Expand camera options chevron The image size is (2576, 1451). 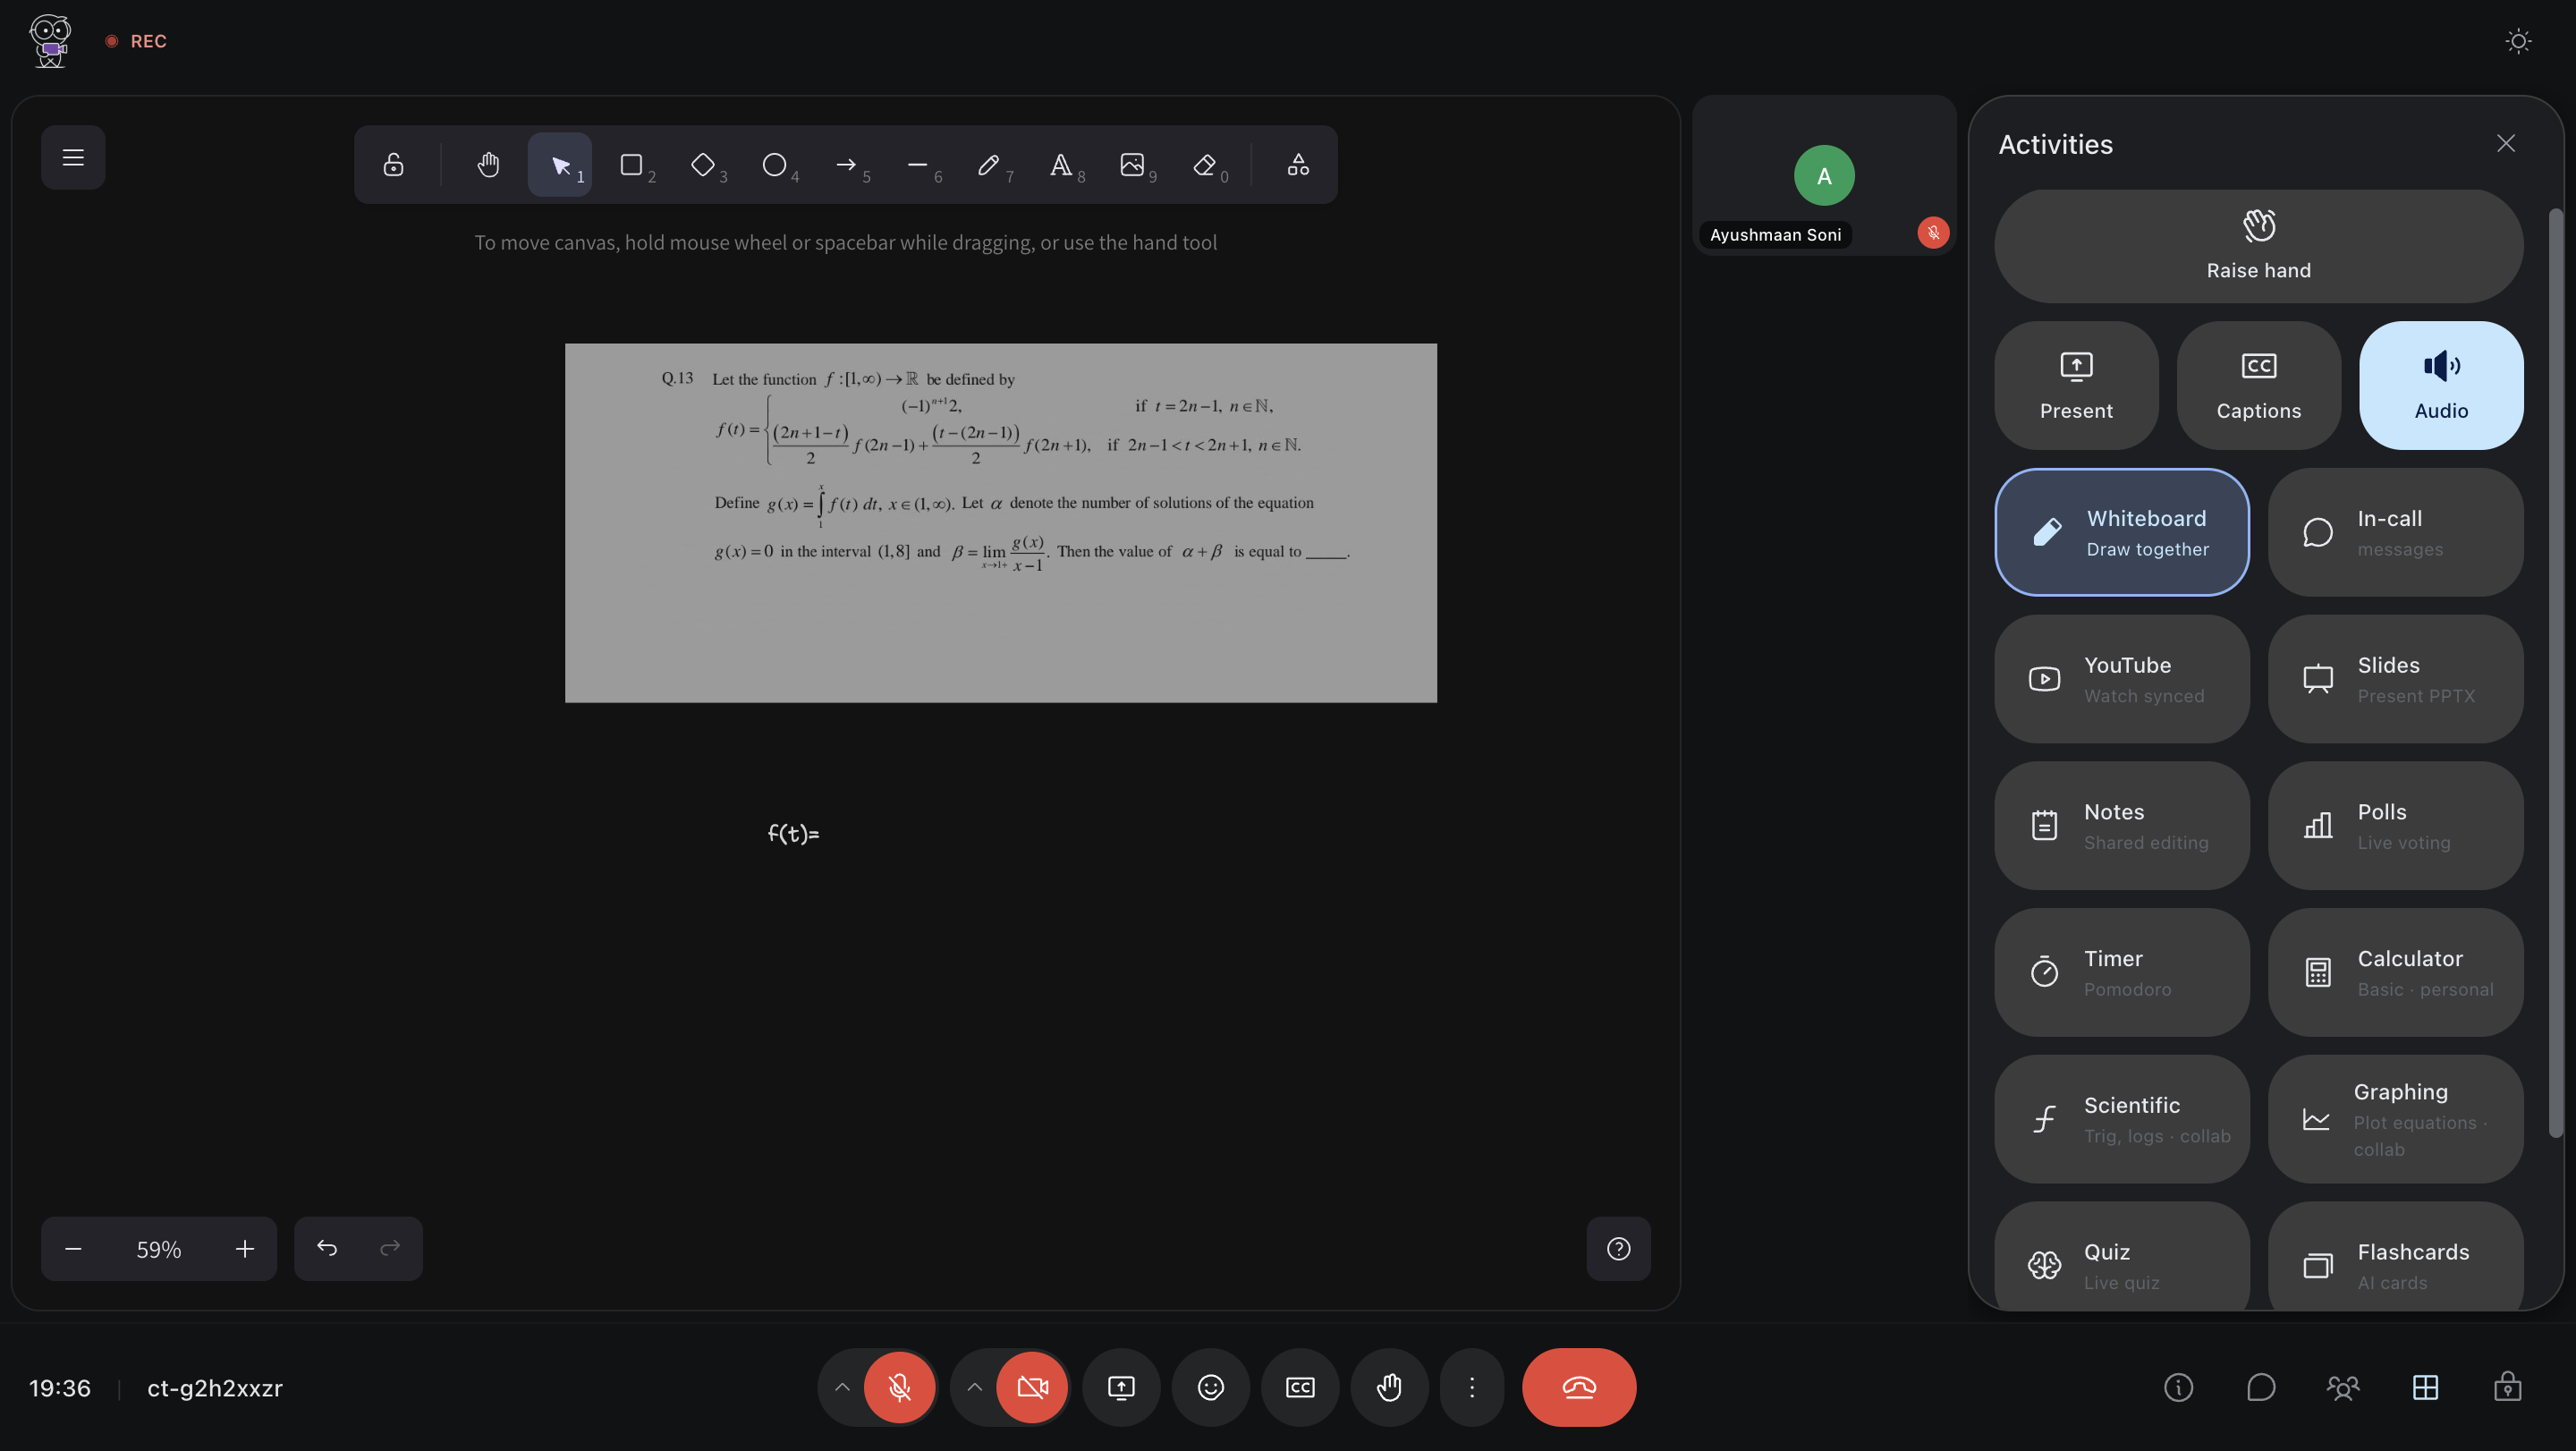coord(974,1387)
